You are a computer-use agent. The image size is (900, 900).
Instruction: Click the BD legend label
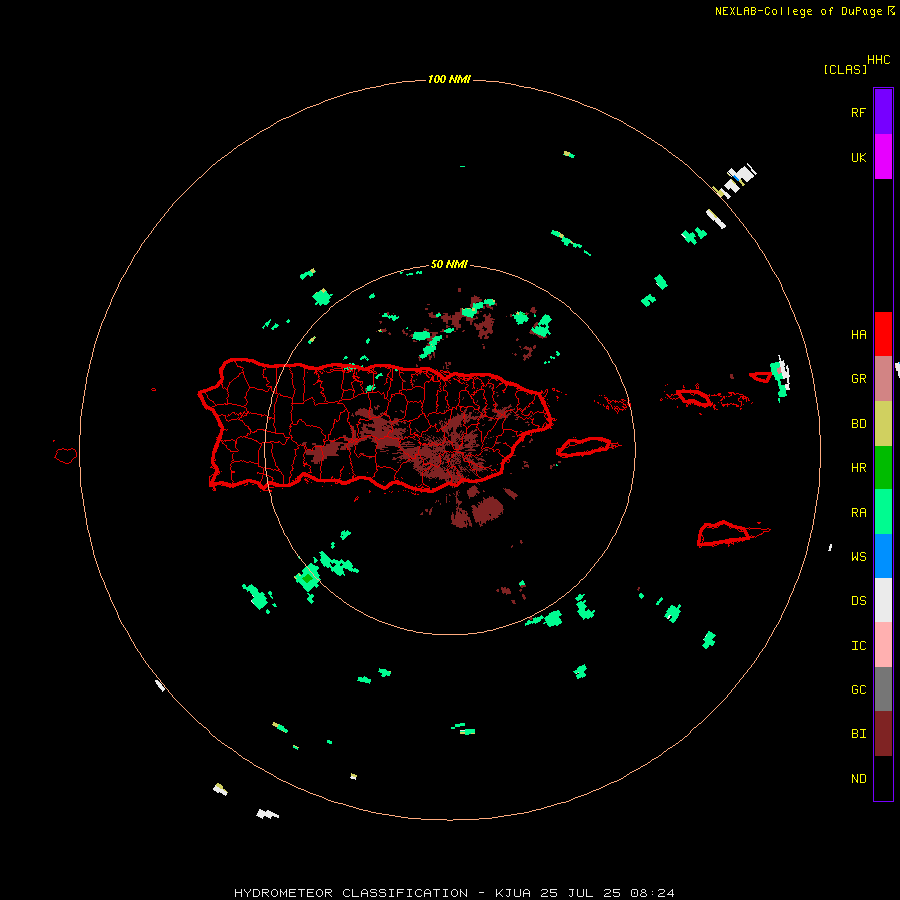tap(858, 423)
